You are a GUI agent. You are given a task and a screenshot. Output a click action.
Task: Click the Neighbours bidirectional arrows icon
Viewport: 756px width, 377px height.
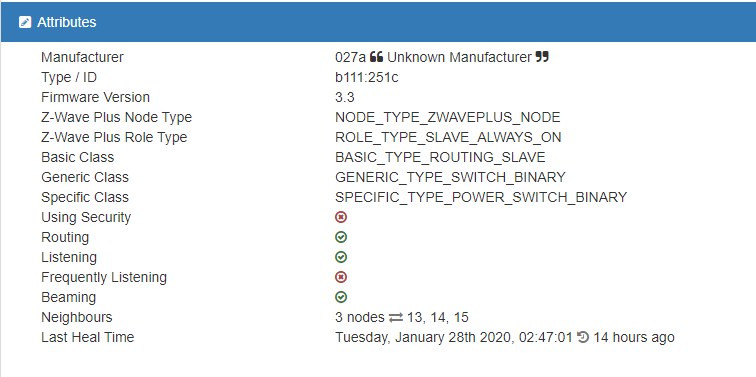pos(396,318)
